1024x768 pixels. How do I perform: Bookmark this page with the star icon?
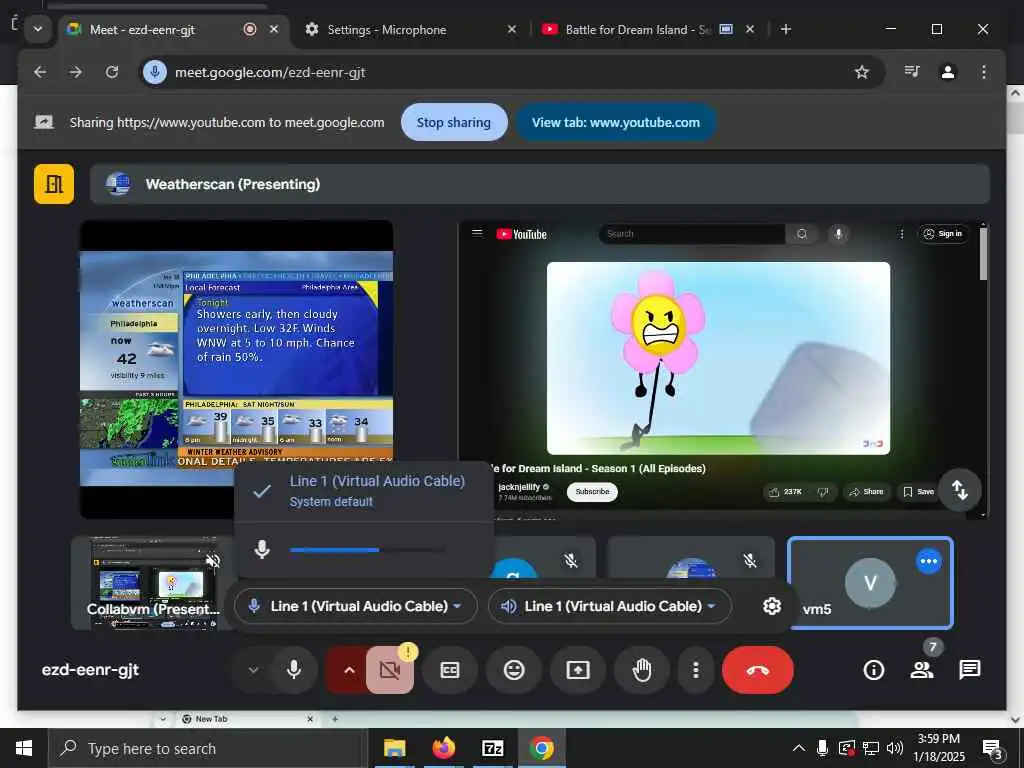pyautogui.click(x=862, y=72)
